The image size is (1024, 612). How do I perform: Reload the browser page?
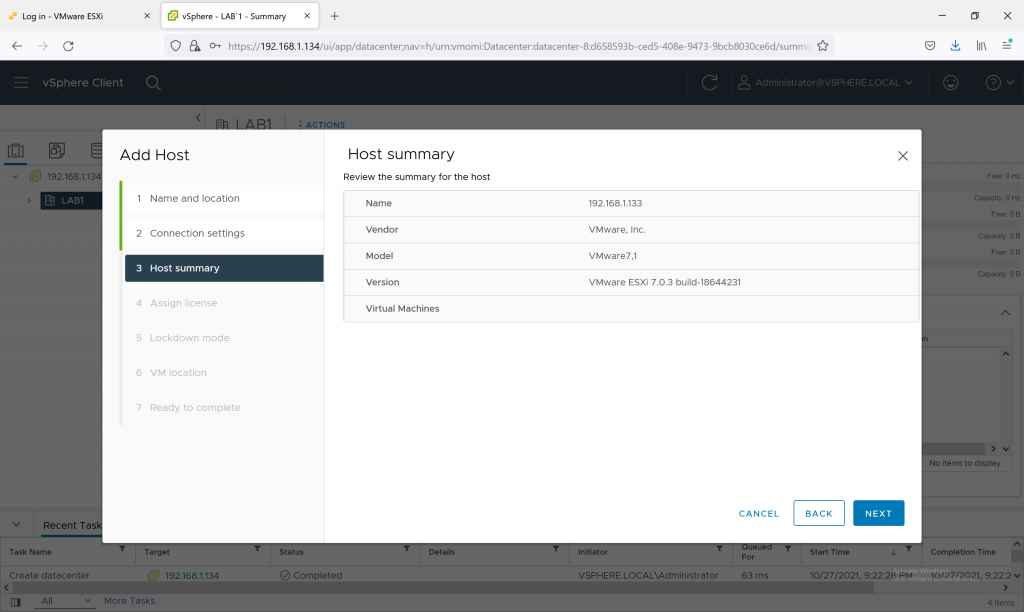click(x=68, y=46)
